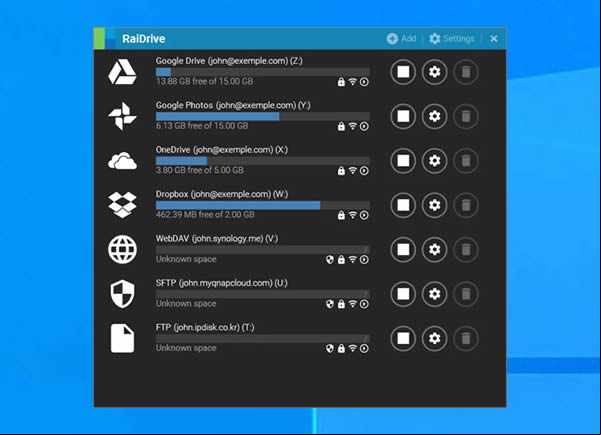
Task: Click the trash icon for OneDrive
Action: click(x=466, y=161)
